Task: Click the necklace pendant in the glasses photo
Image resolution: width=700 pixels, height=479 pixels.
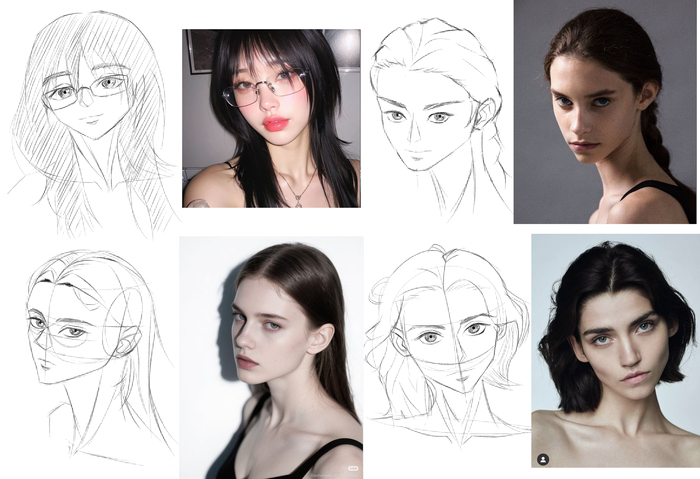Action: pos(298,200)
